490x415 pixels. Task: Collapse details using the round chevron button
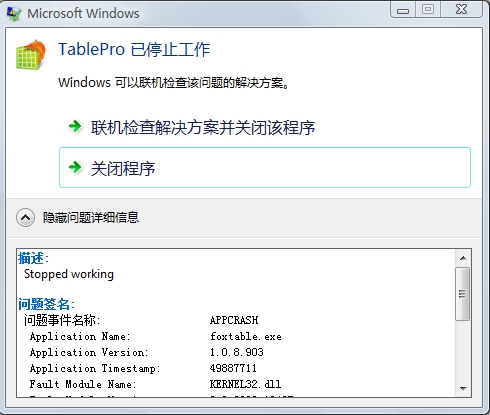[x=25, y=218]
